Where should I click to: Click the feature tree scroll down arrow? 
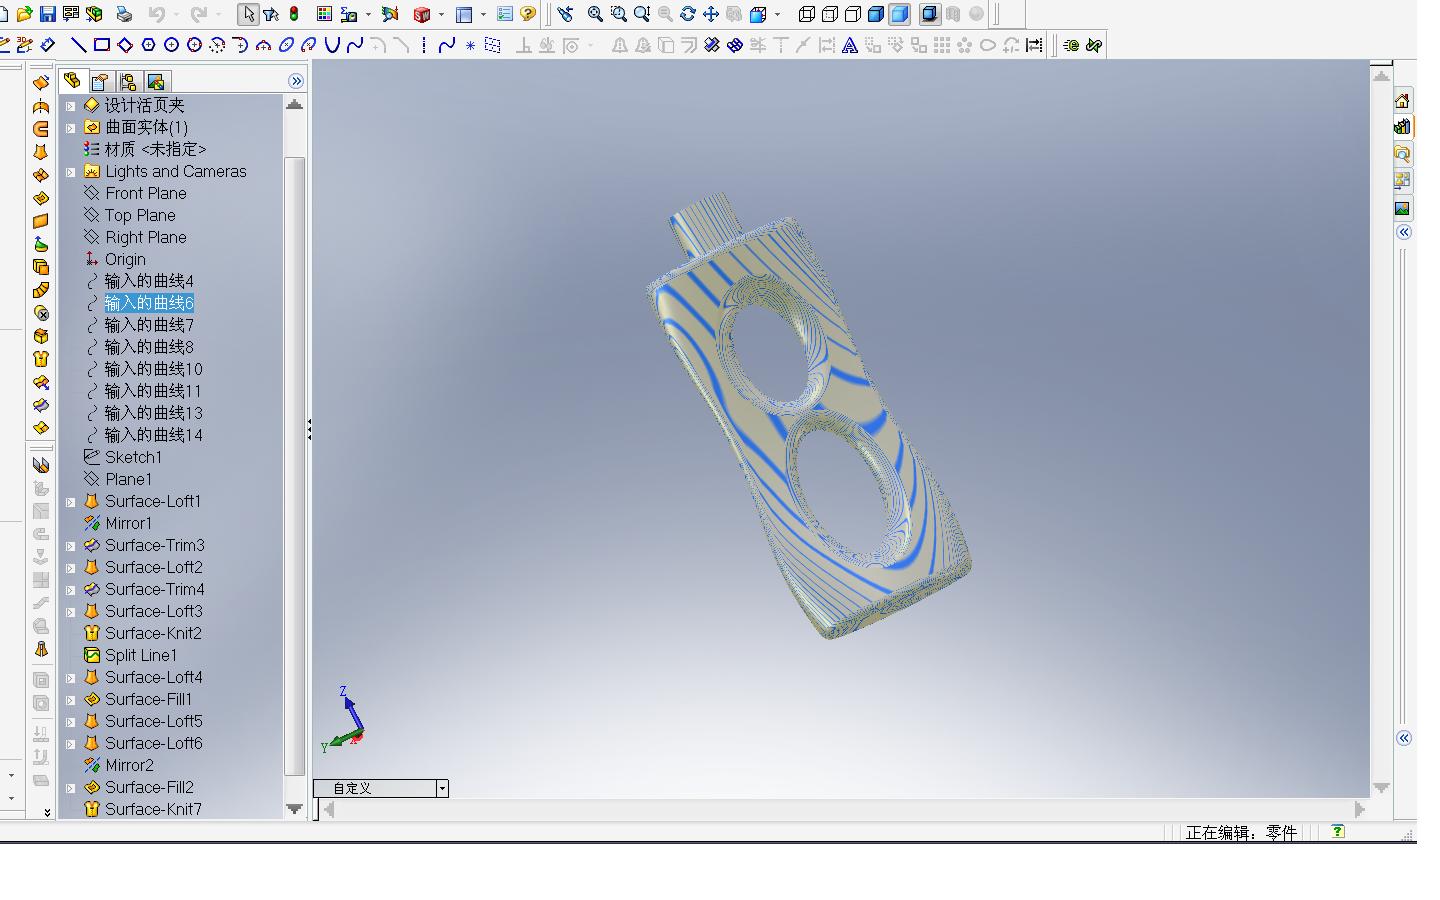point(294,808)
